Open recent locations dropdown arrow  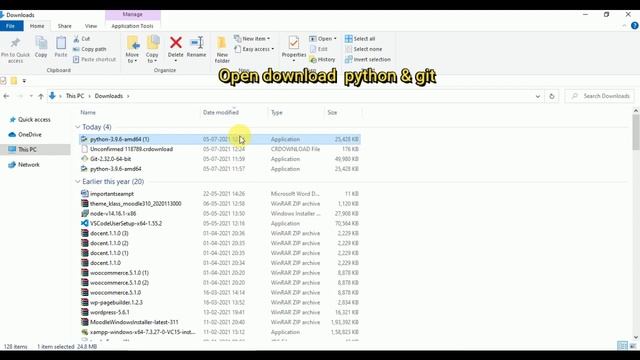coord(31,96)
